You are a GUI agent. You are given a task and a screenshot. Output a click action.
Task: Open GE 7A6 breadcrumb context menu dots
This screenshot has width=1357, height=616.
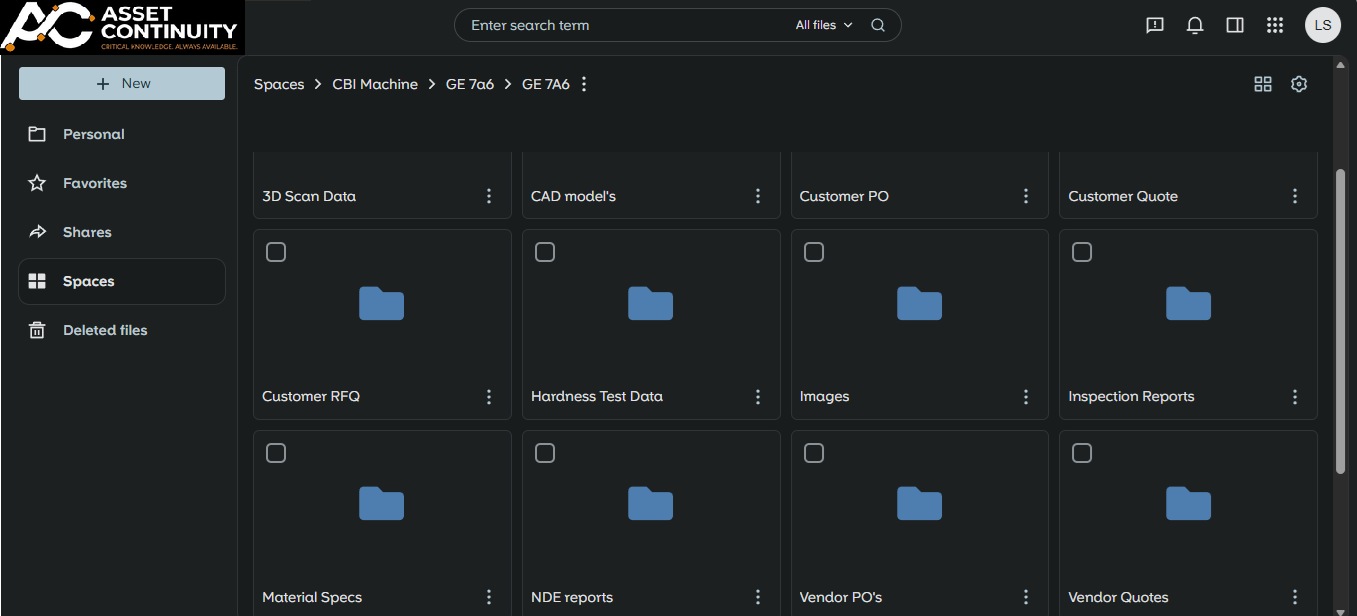(x=585, y=84)
